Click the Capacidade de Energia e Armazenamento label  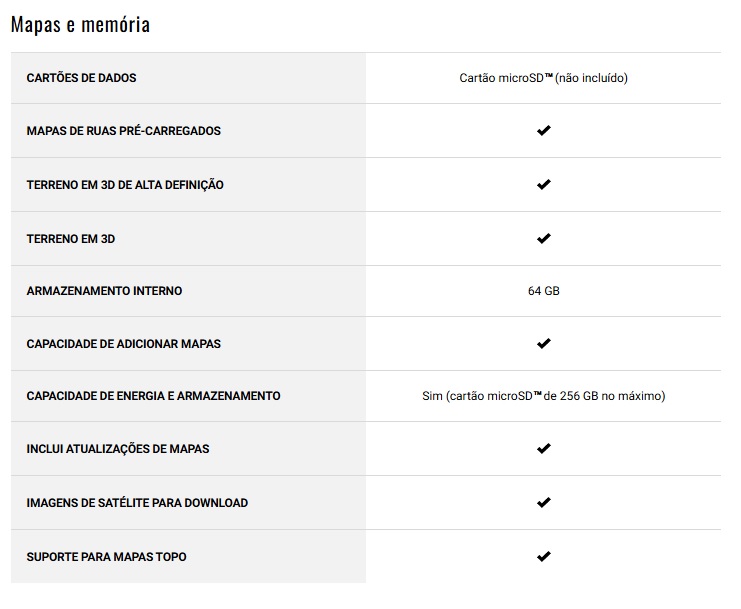(153, 396)
